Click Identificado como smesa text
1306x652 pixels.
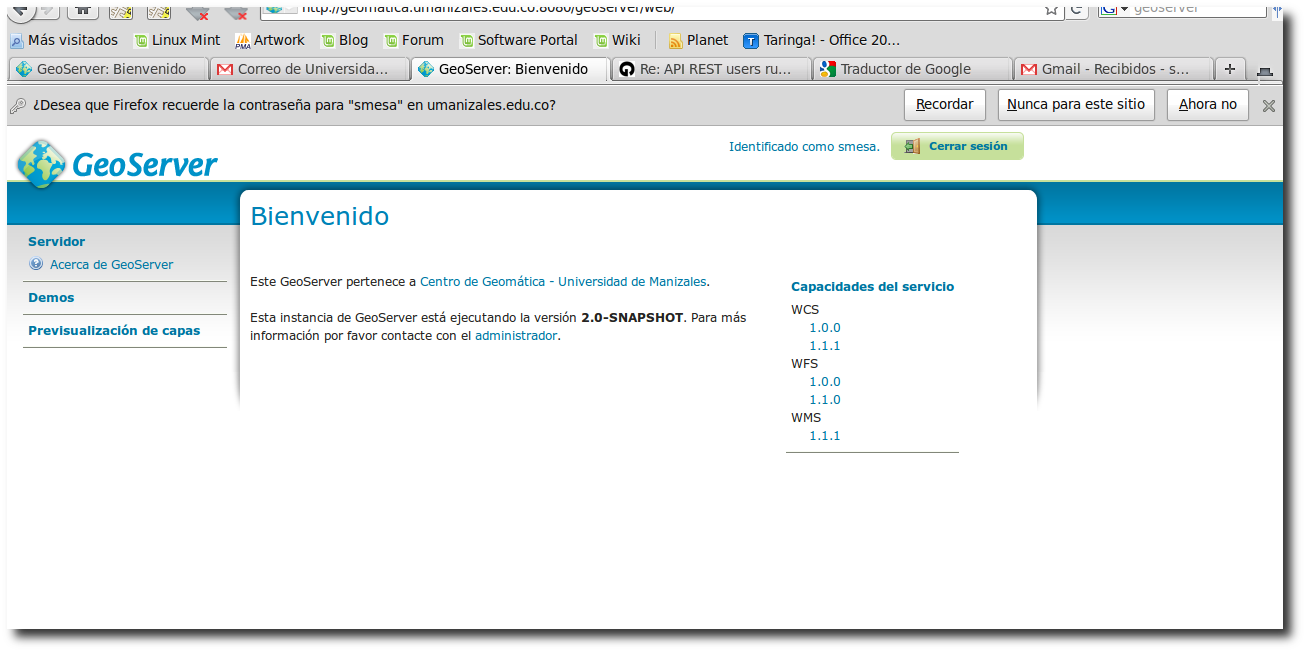804,147
